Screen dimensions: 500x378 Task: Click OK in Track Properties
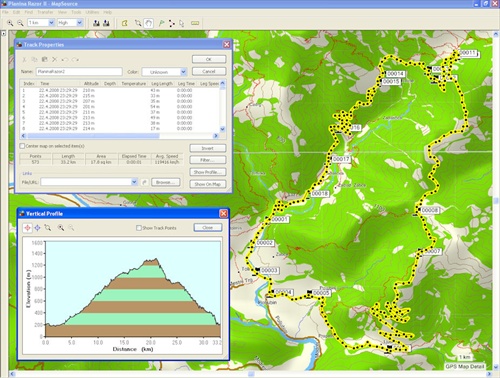click(209, 59)
